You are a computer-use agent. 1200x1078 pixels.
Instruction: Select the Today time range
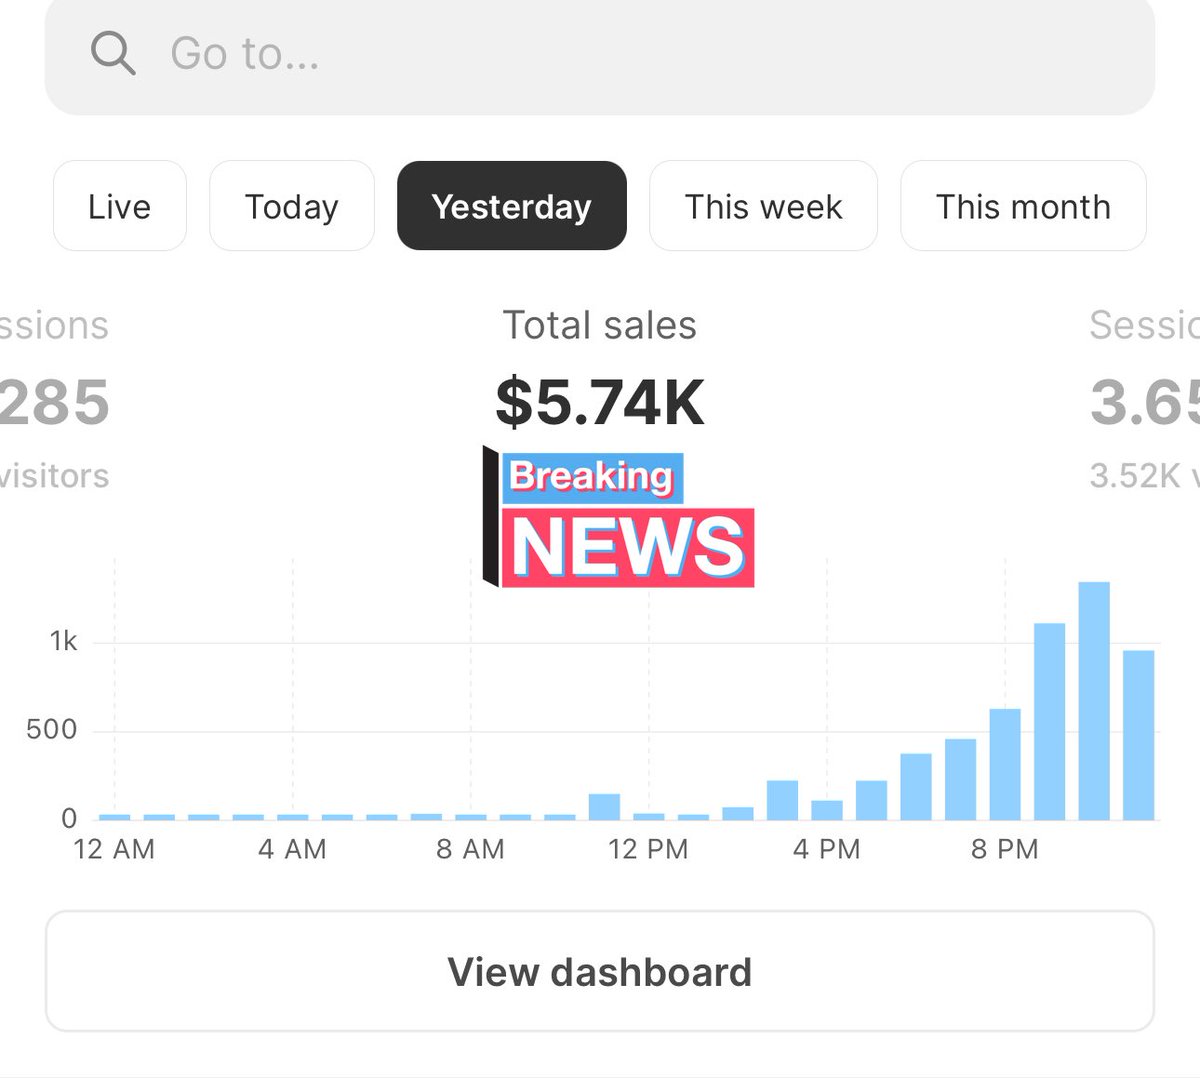(292, 206)
